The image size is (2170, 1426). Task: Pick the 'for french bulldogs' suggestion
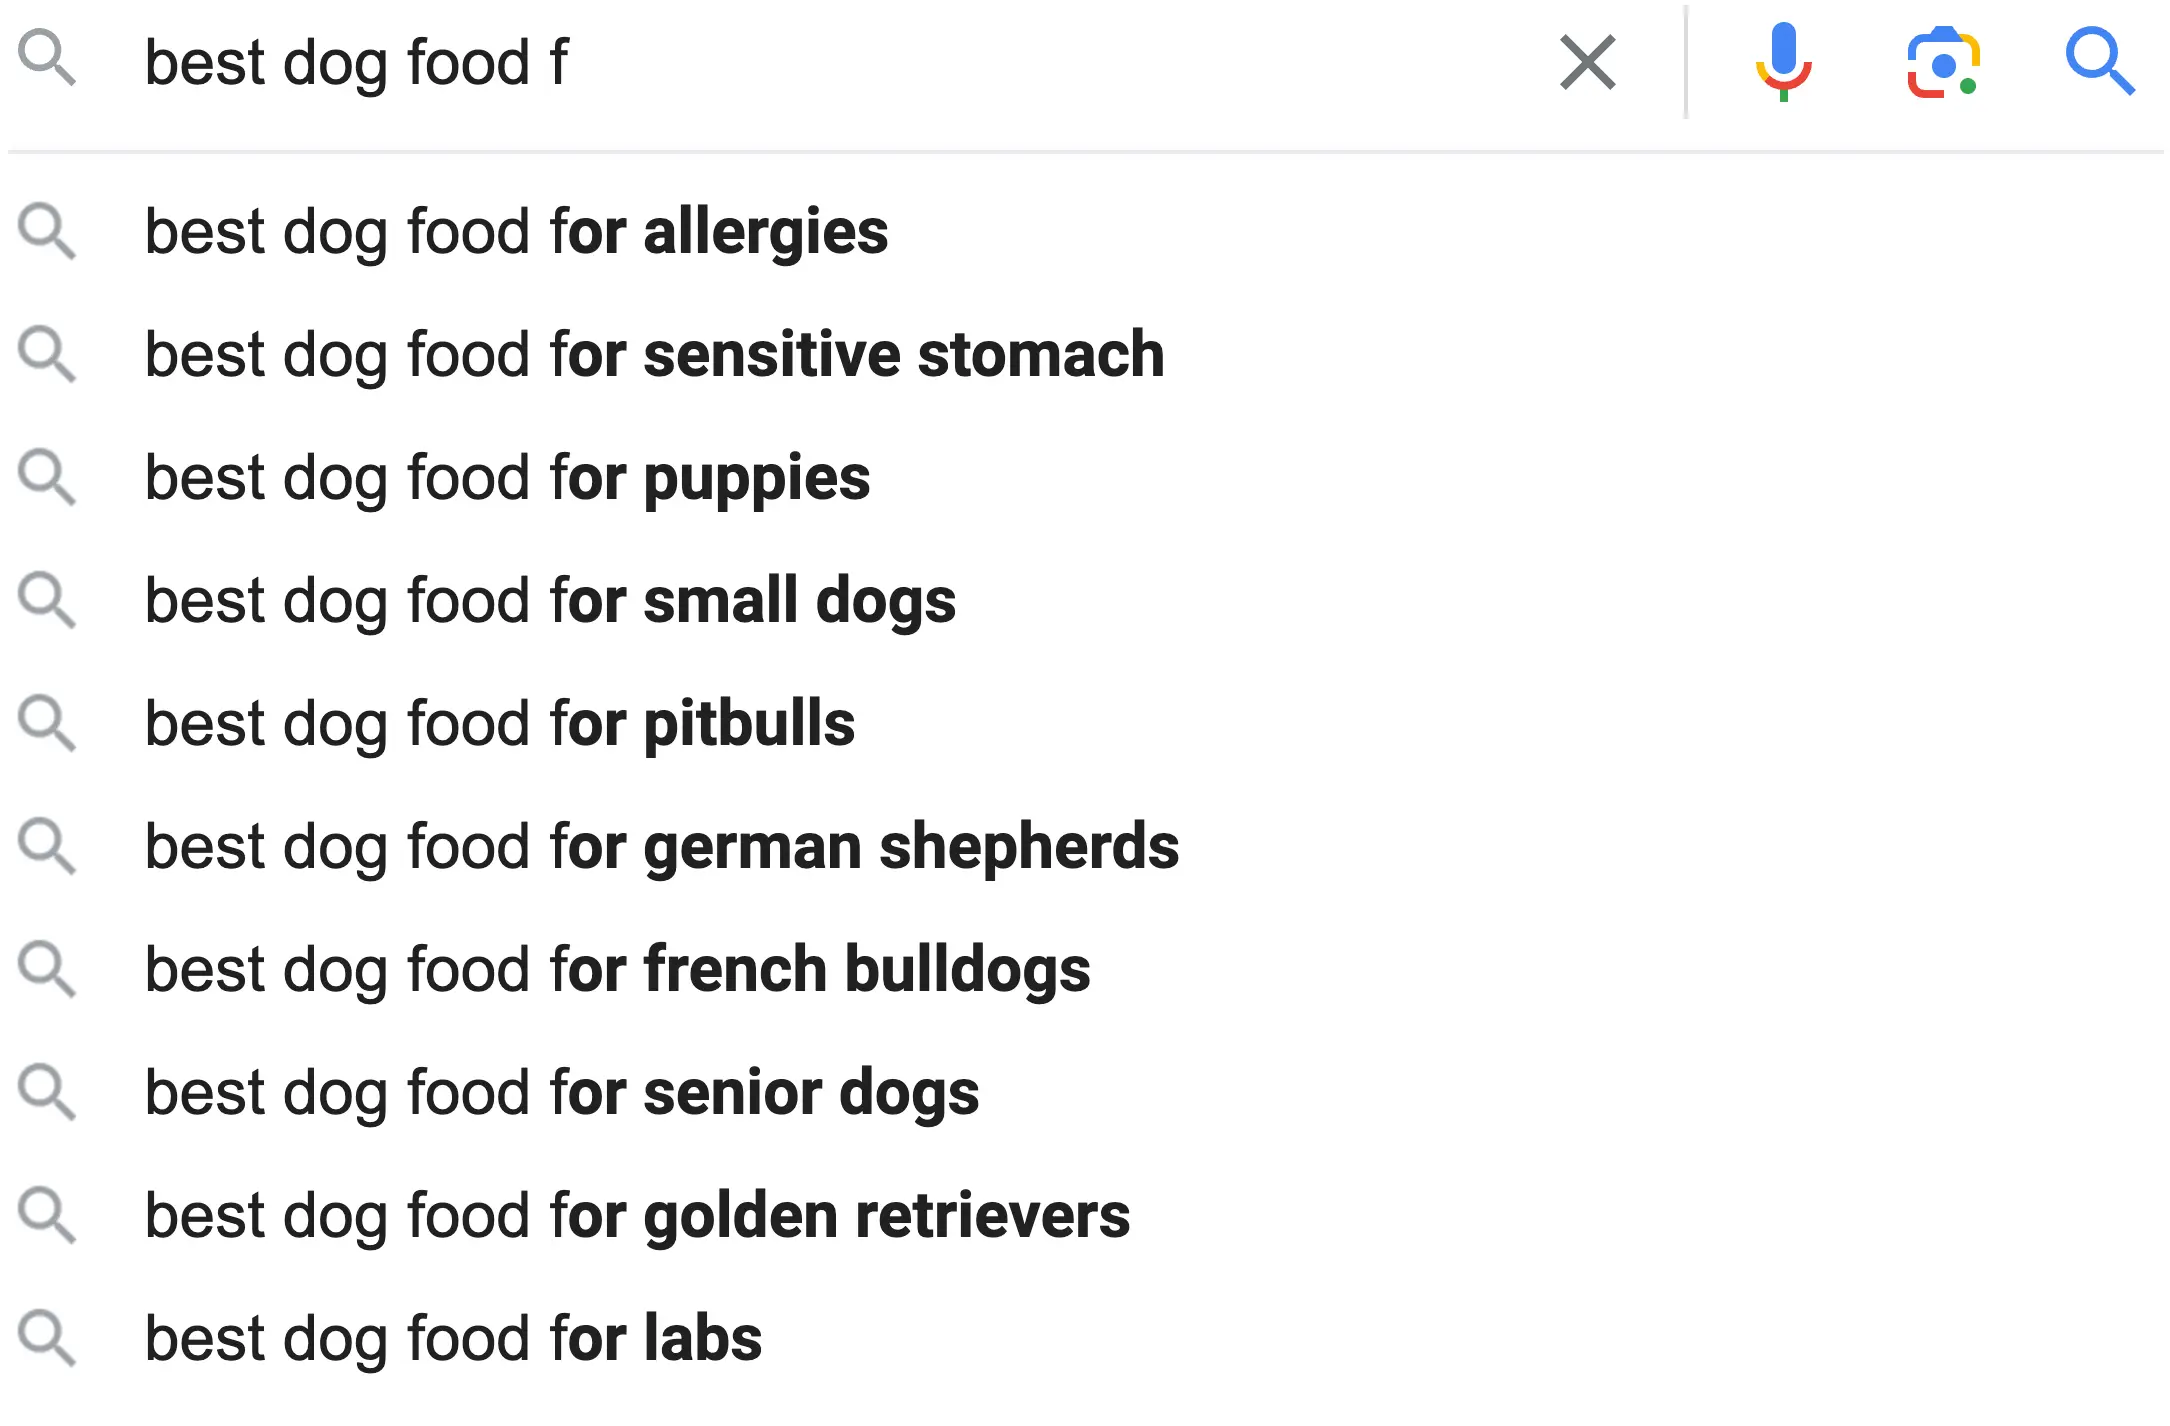pos(617,970)
